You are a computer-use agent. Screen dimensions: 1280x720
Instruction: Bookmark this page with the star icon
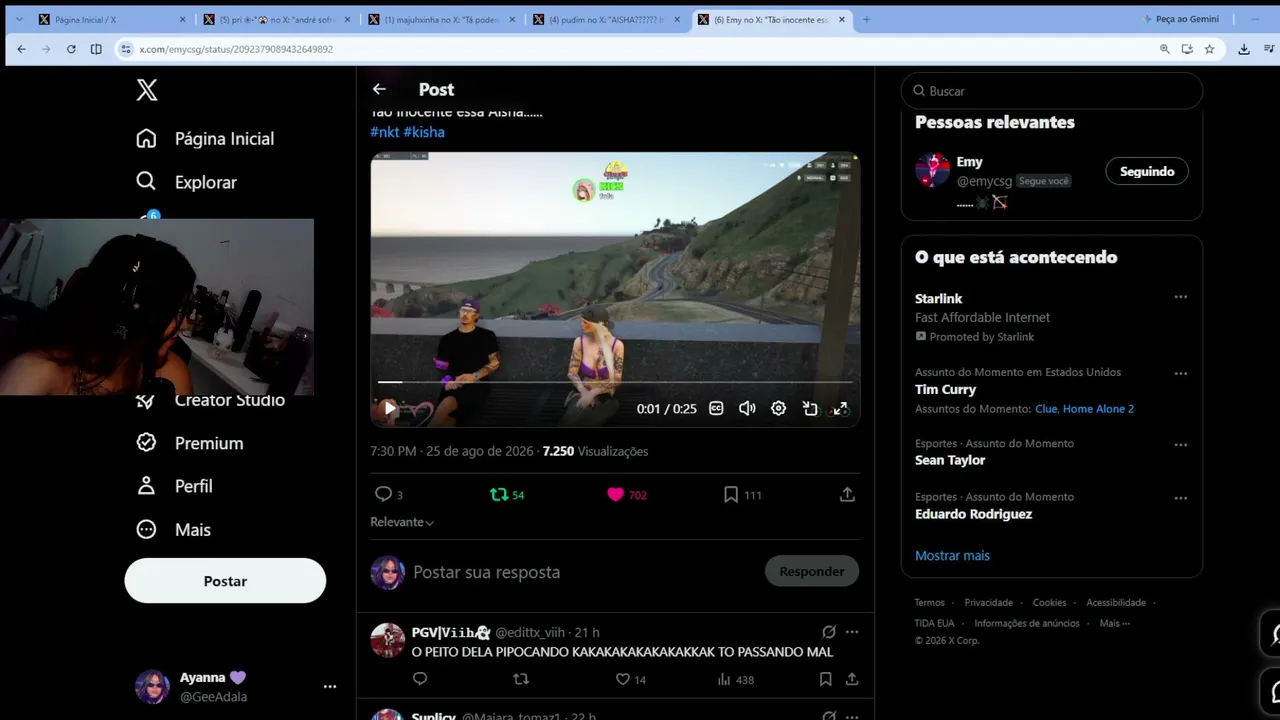pos(1209,49)
